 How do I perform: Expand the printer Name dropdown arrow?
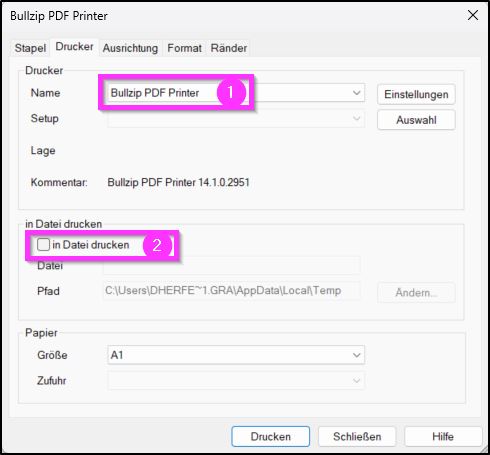(356, 93)
